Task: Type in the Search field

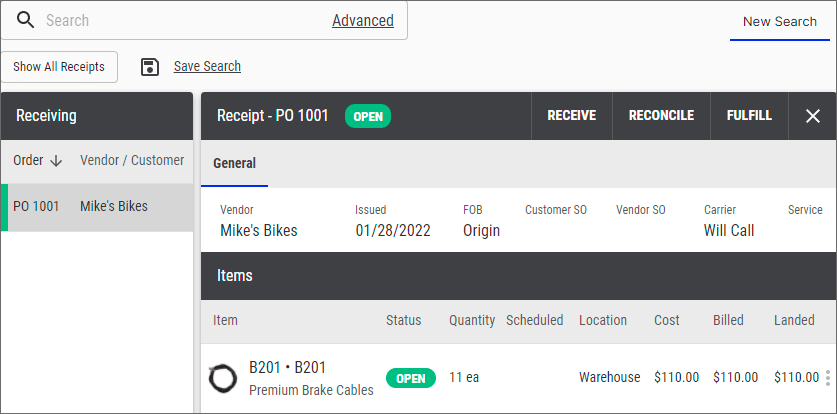Action: tap(180, 20)
